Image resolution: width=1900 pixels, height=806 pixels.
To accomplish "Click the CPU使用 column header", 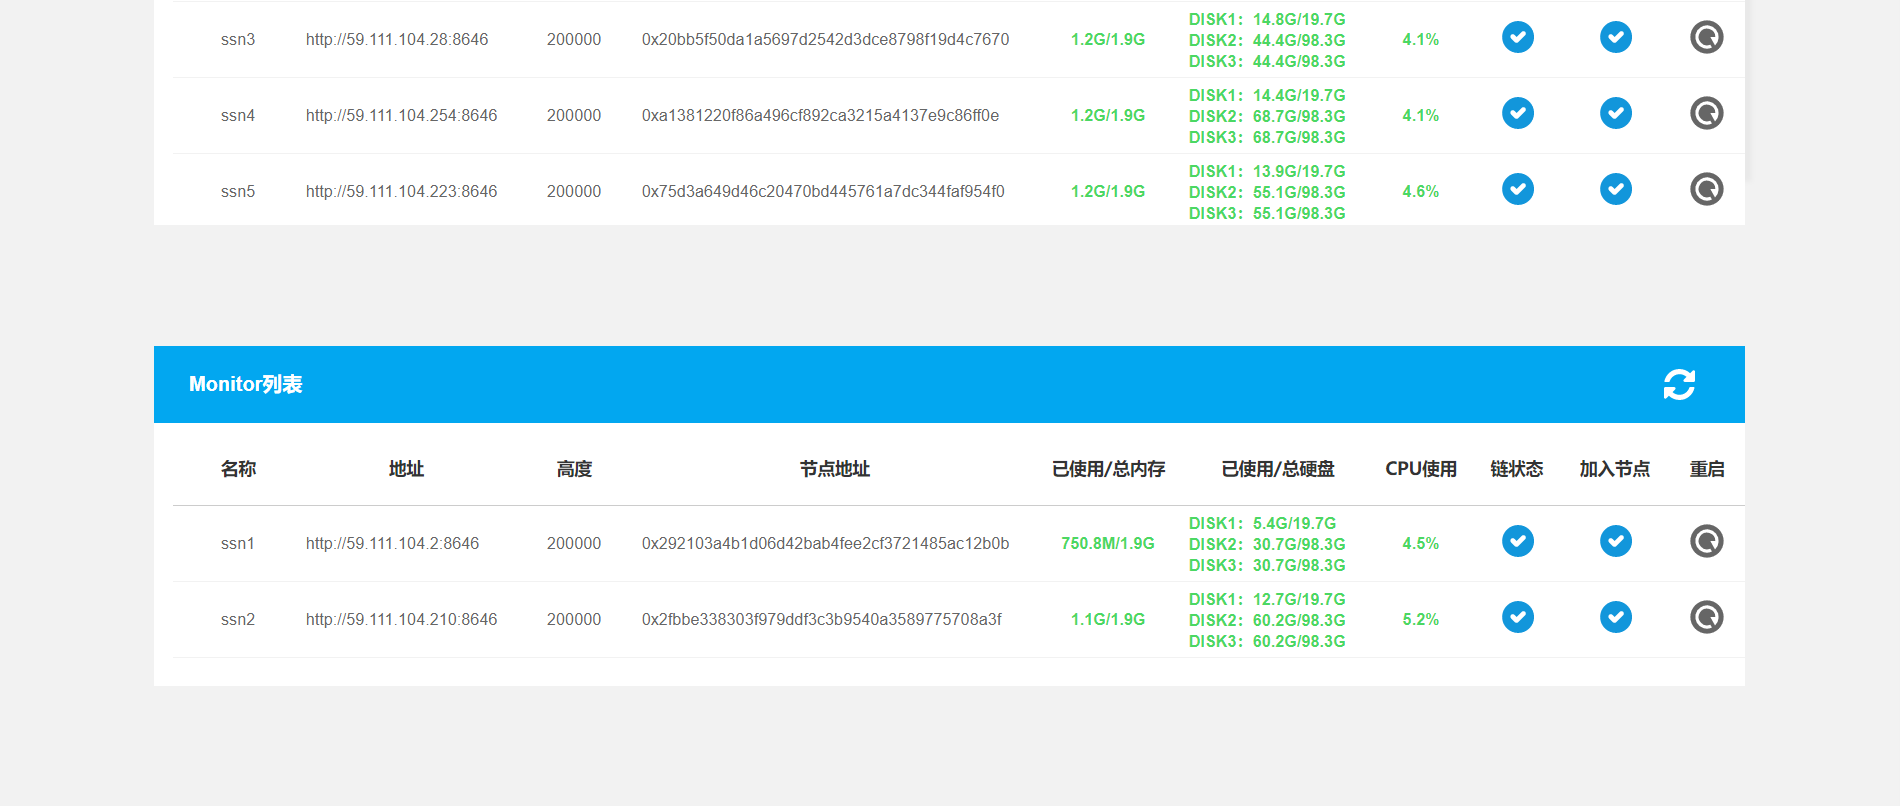I will [1420, 469].
